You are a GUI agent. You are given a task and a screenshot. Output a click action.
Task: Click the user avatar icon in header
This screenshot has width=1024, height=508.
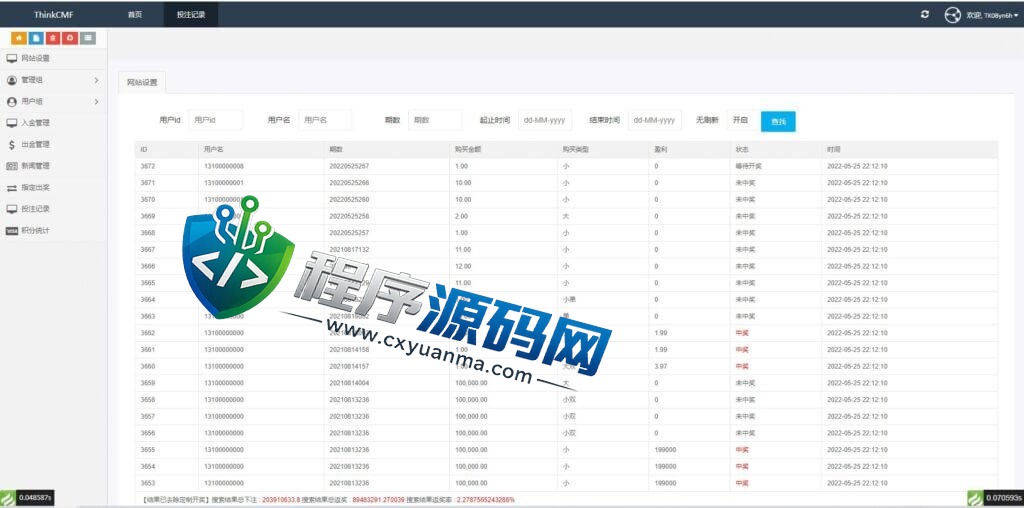tap(953, 14)
